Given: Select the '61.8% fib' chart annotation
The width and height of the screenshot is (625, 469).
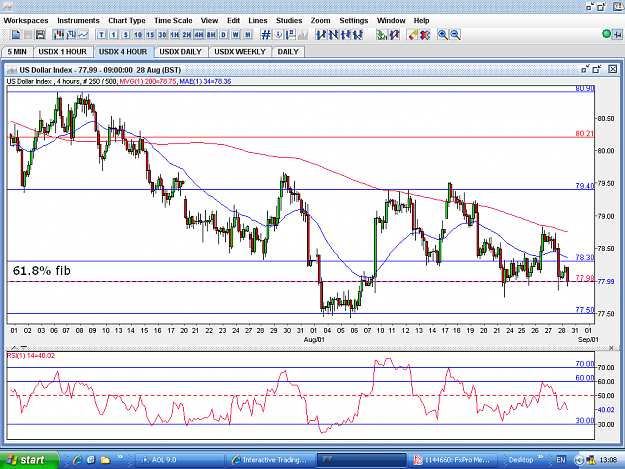Looking at the screenshot, I should point(41,271).
